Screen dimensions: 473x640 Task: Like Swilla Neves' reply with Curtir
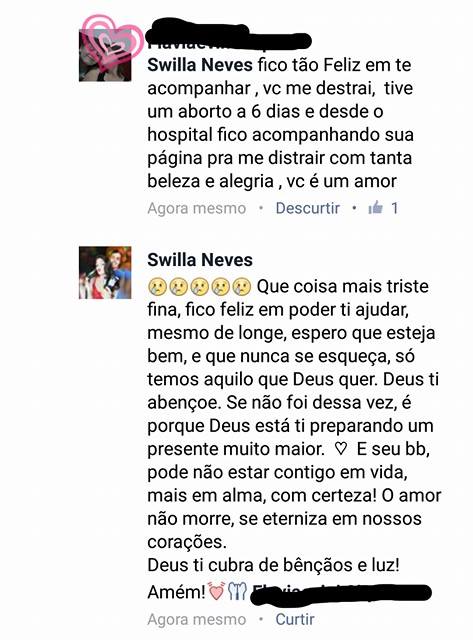(295, 619)
